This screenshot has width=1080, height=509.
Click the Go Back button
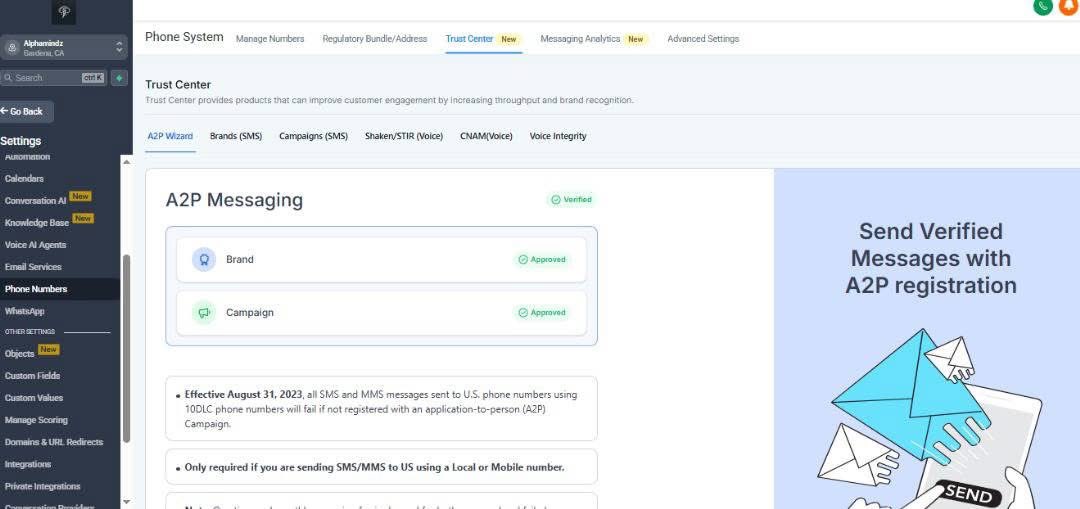[26, 112]
